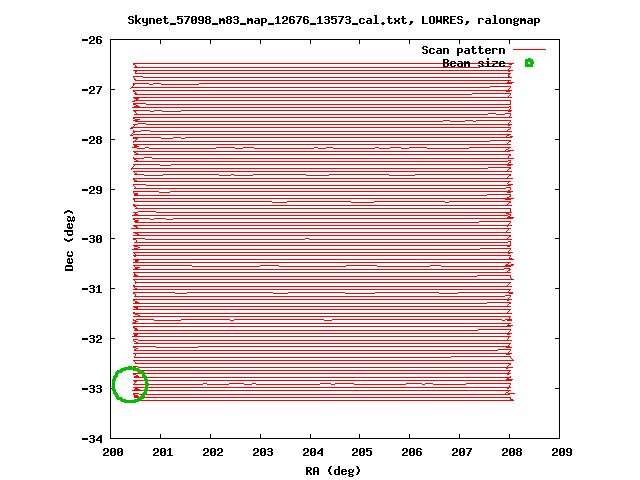Viewport: 640px width, 480px height.
Task: Click the 200 RA tick label
Action: [x=113, y=452]
